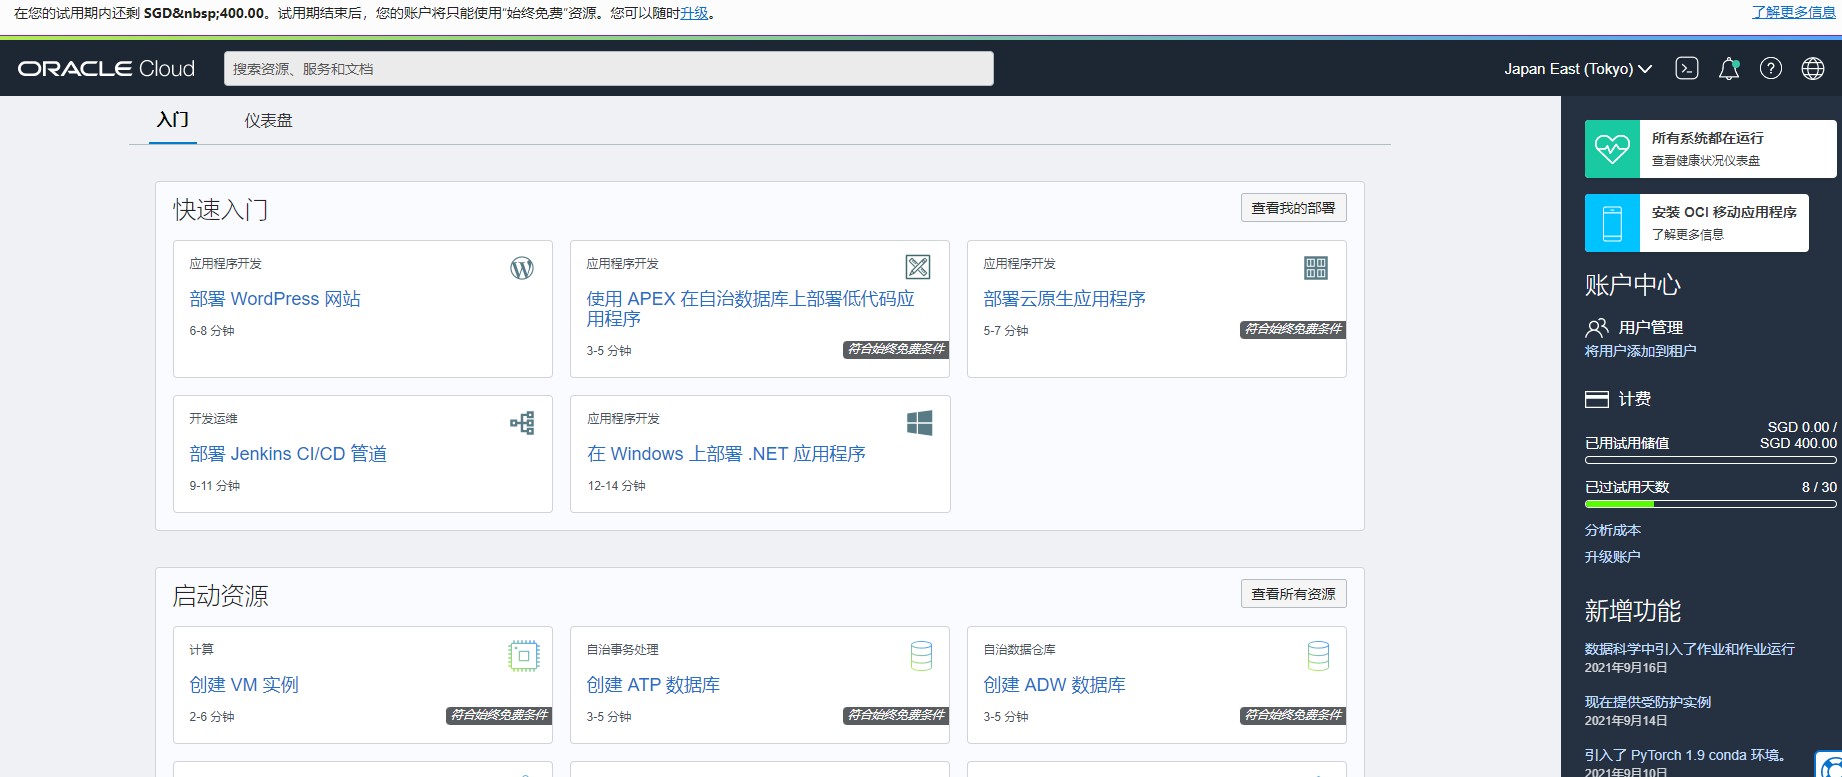Image resolution: width=1842 pixels, height=777 pixels.
Task: Click the OCI mobile app phone icon
Action: tap(1612, 223)
